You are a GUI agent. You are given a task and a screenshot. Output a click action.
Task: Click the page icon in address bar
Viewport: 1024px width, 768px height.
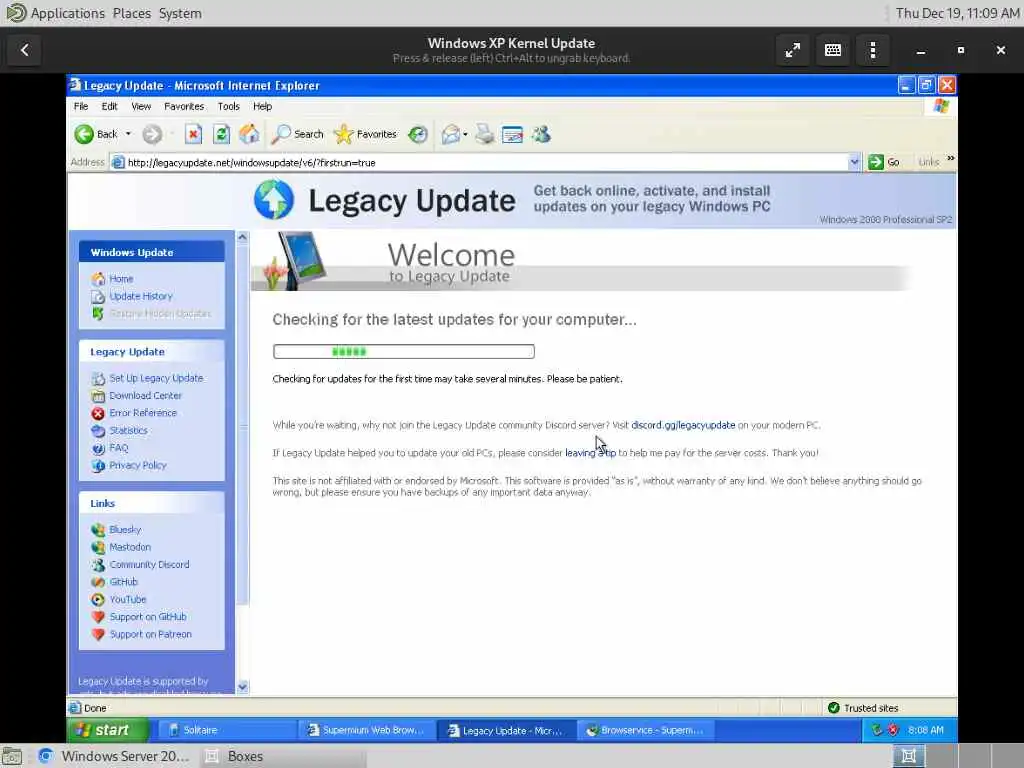click(x=118, y=163)
